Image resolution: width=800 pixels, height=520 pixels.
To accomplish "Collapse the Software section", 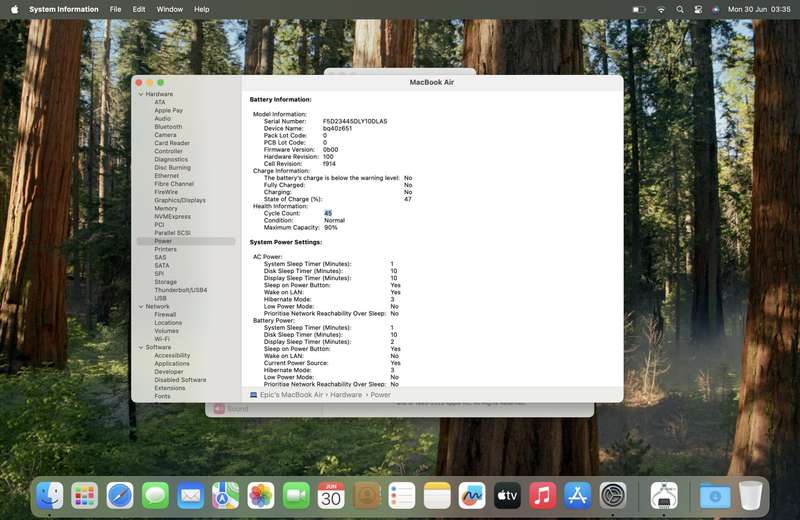I will [x=141, y=348].
